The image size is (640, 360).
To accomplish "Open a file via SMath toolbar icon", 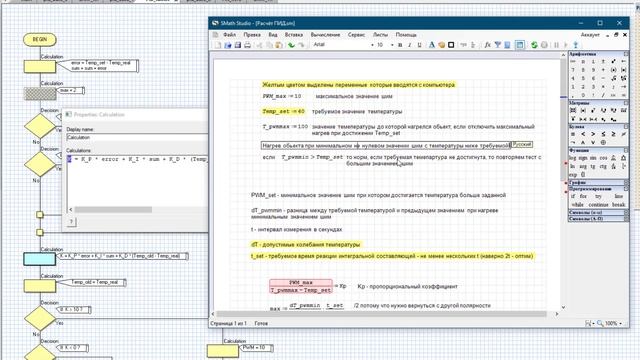I will click(228, 45).
